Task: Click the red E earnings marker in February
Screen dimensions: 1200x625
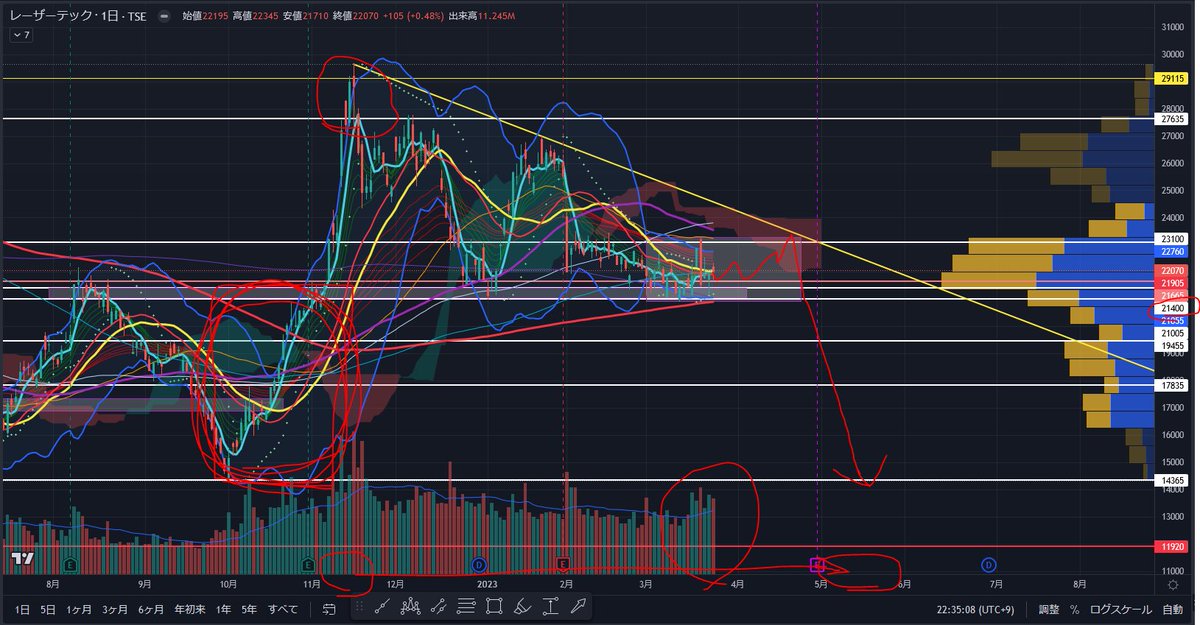Action: [x=565, y=565]
